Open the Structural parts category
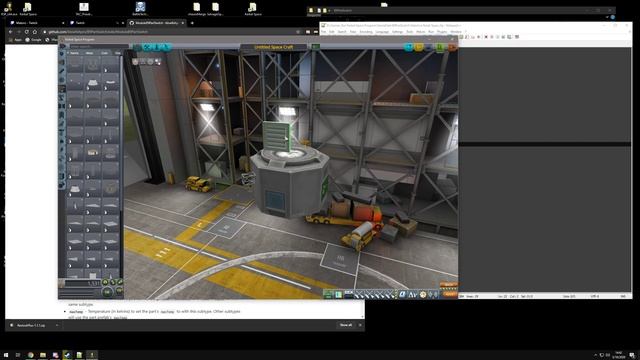The image size is (640, 360). click(62, 88)
